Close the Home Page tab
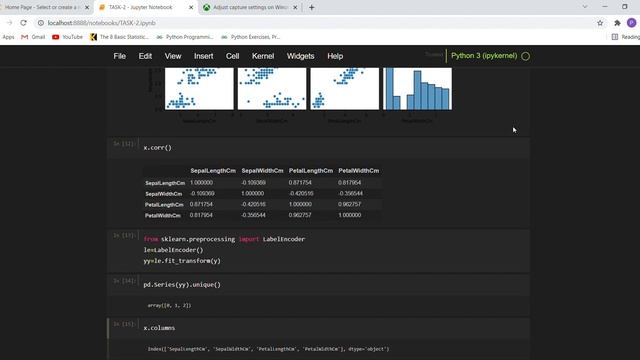This screenshot has width=640, height=360. pyautogui.click(x=87, y=7)
